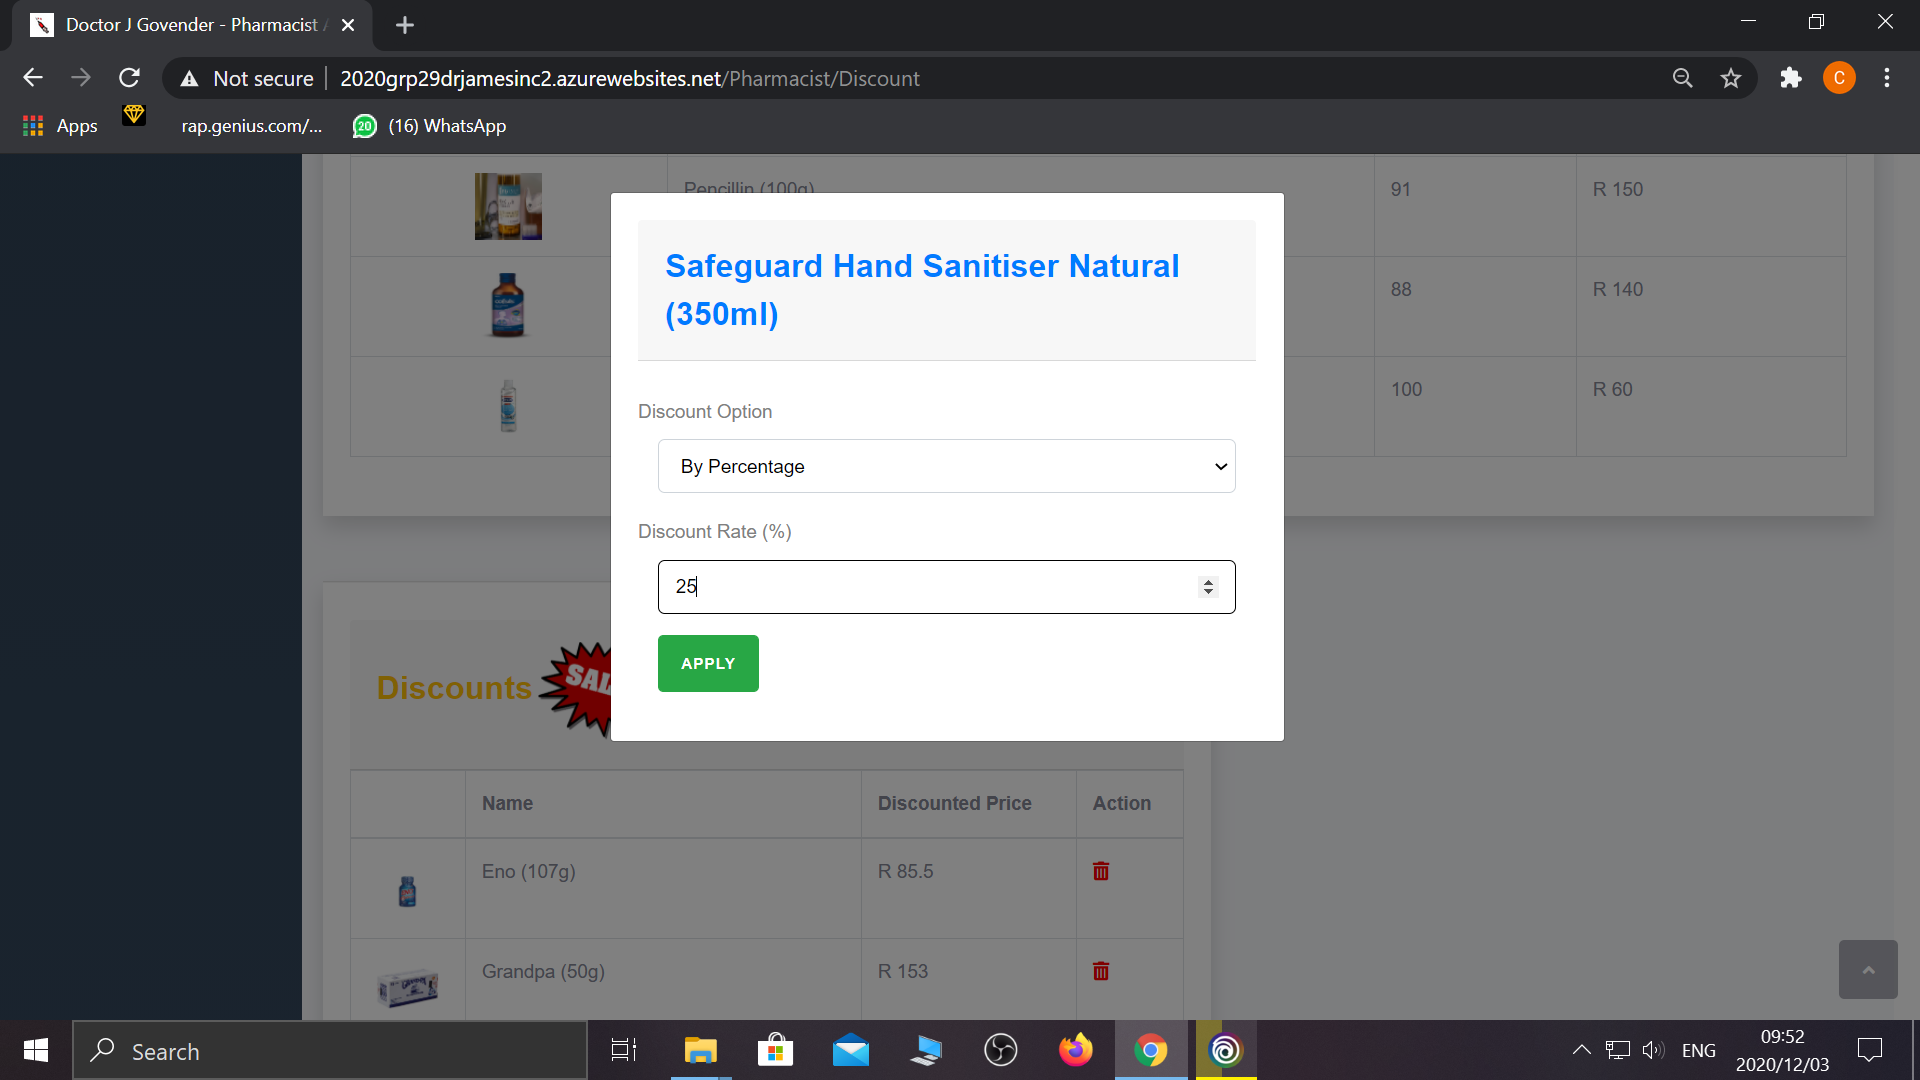Open Chrome three-dot menu
This screenshot has height=1080, width=1920.
1886,78
